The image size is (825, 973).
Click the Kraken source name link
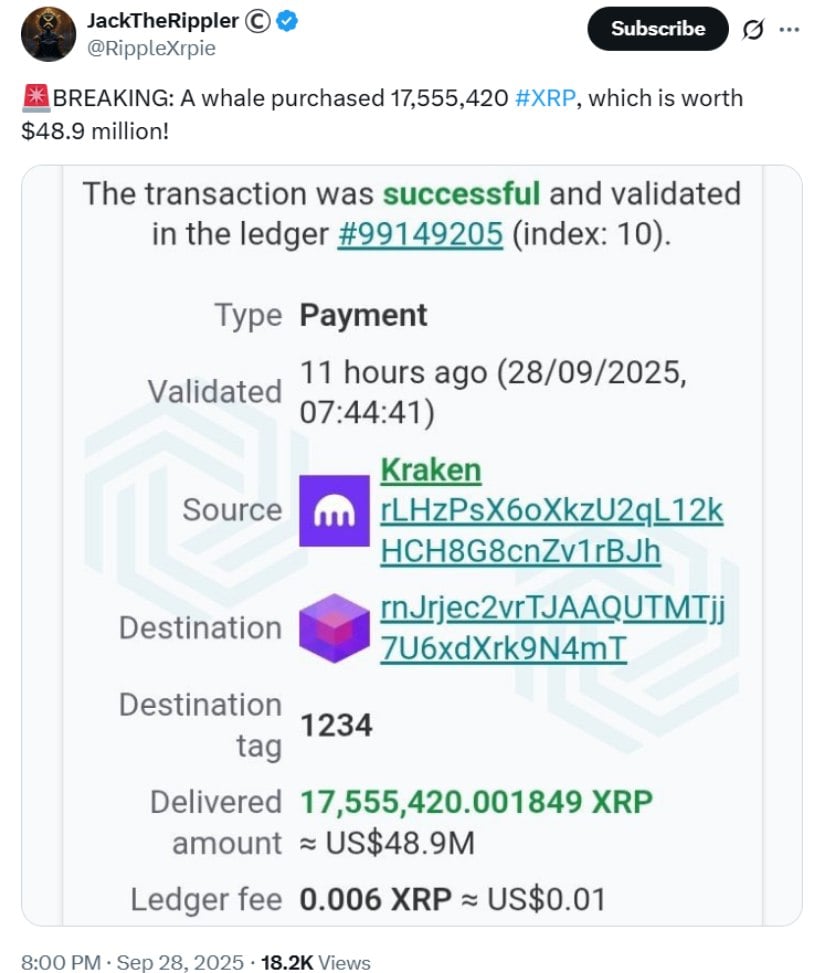[x=431, y=469]
